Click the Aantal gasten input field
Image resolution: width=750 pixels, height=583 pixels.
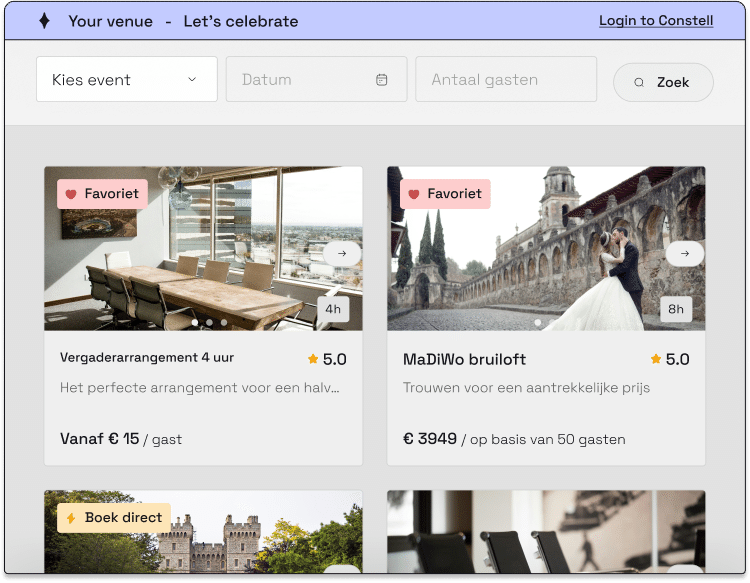coord(505,80)
